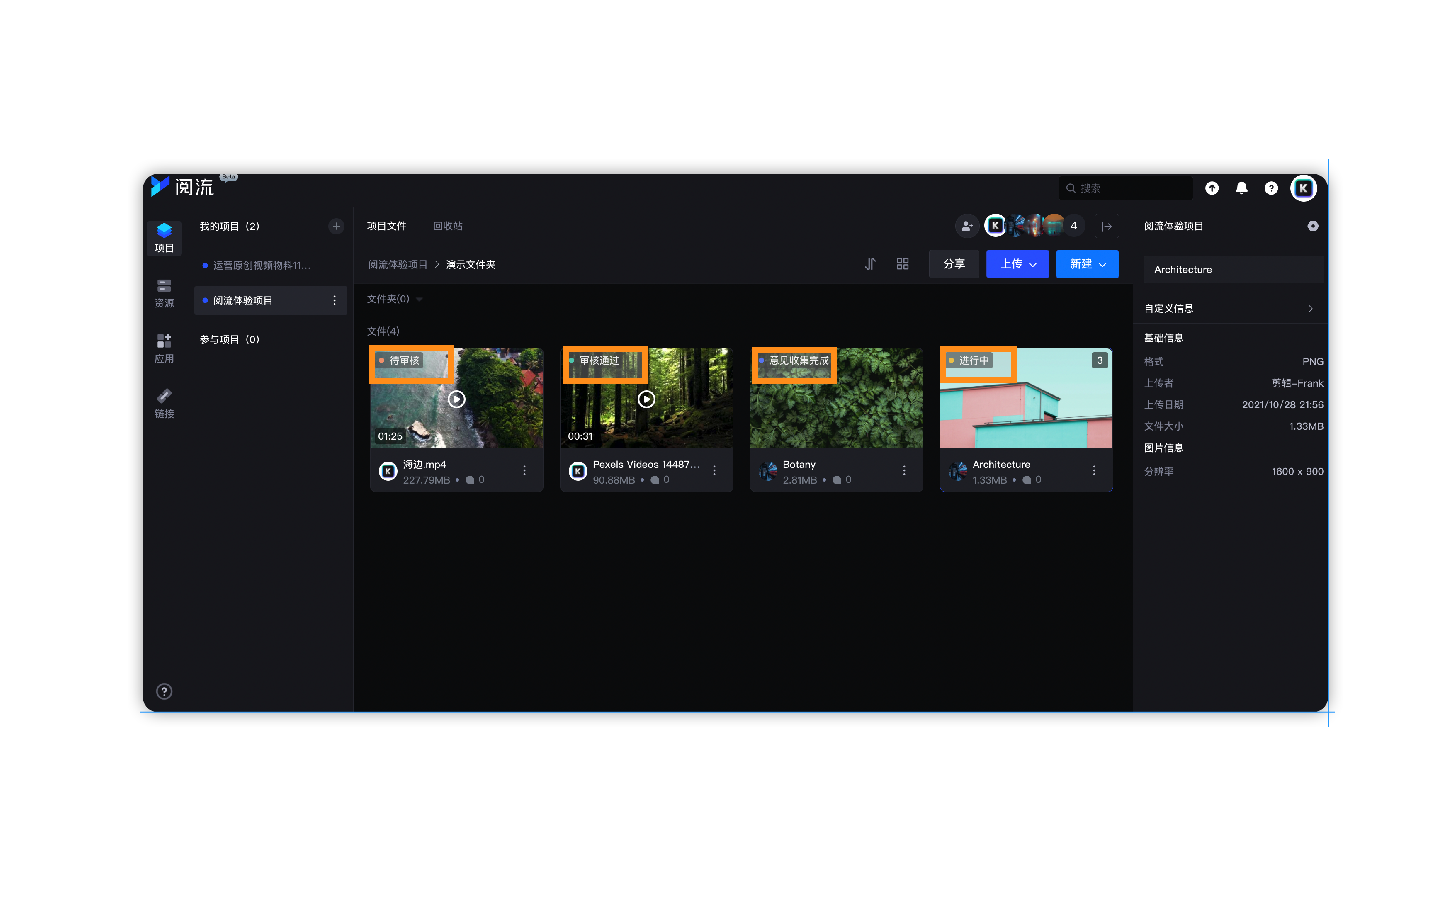Open the user avatar K menu in header
The height and width of the screenshot is (900, 1440).
click(x=1303, y=188)
